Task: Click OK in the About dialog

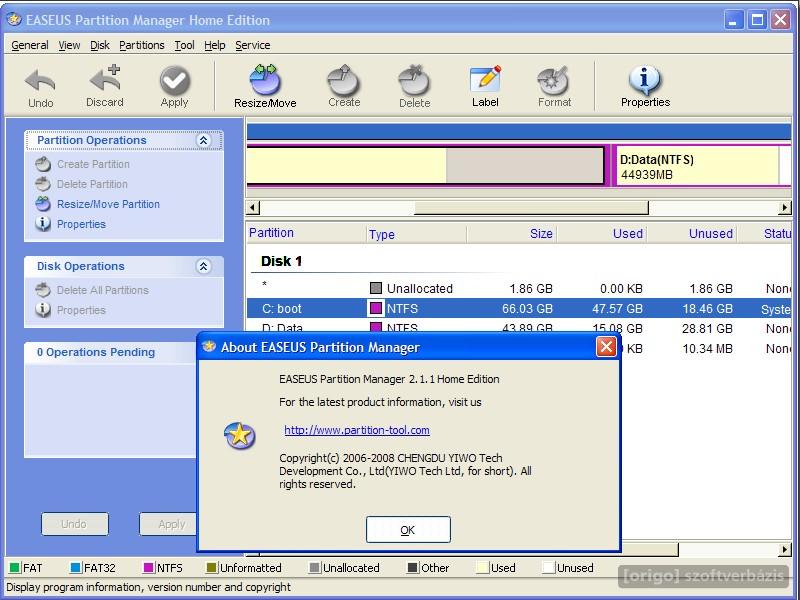Action: tap(408, 530)
